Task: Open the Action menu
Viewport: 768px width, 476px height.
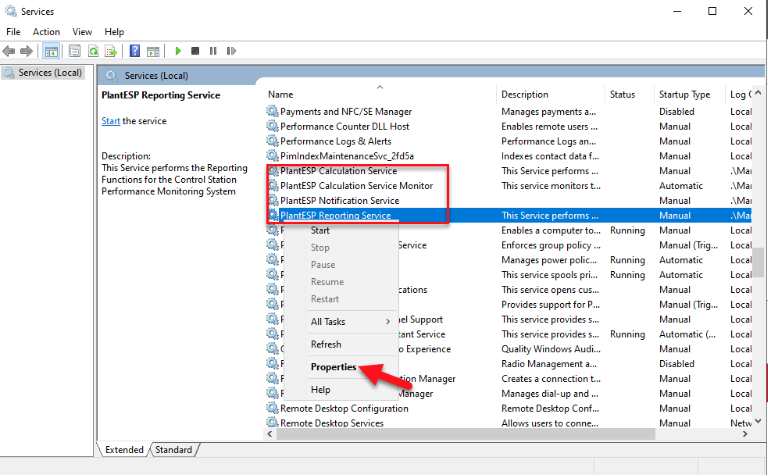Action: pos(46,32)
